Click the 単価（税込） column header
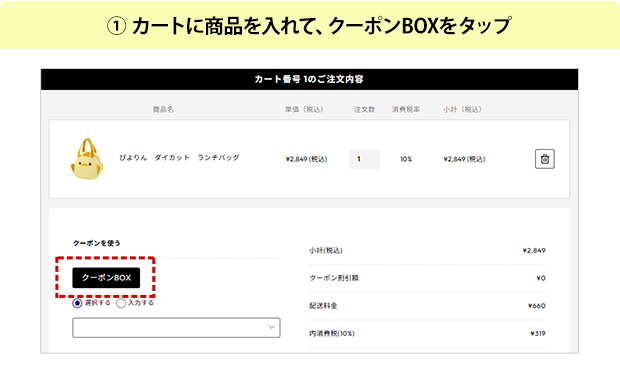This screenshot has height=374, width=620. pos(304,110)
